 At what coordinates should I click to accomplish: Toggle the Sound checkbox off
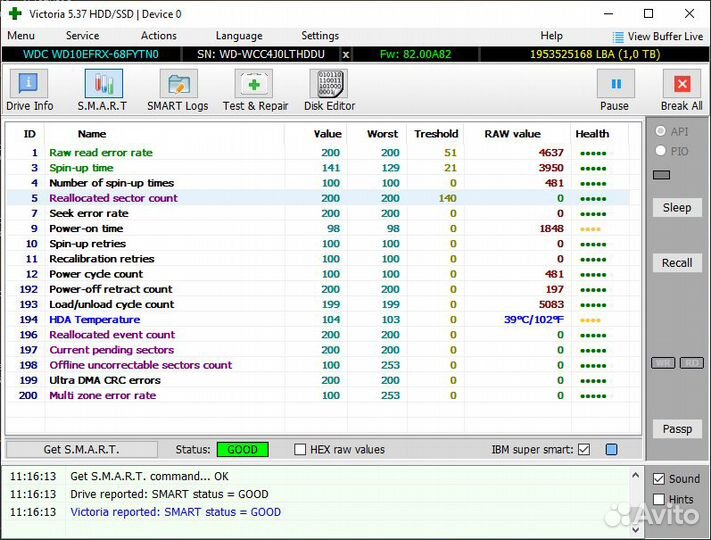pos(658,479)
